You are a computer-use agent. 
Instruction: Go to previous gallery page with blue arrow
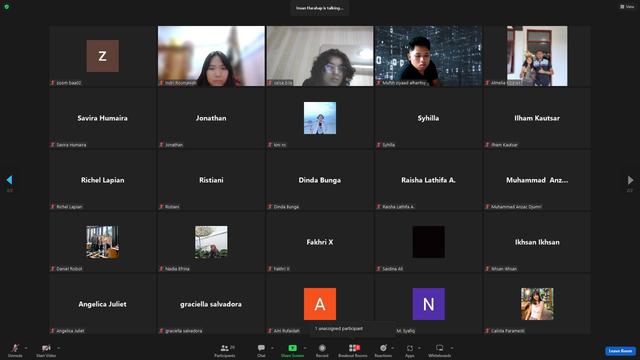(x=9, y=180)
